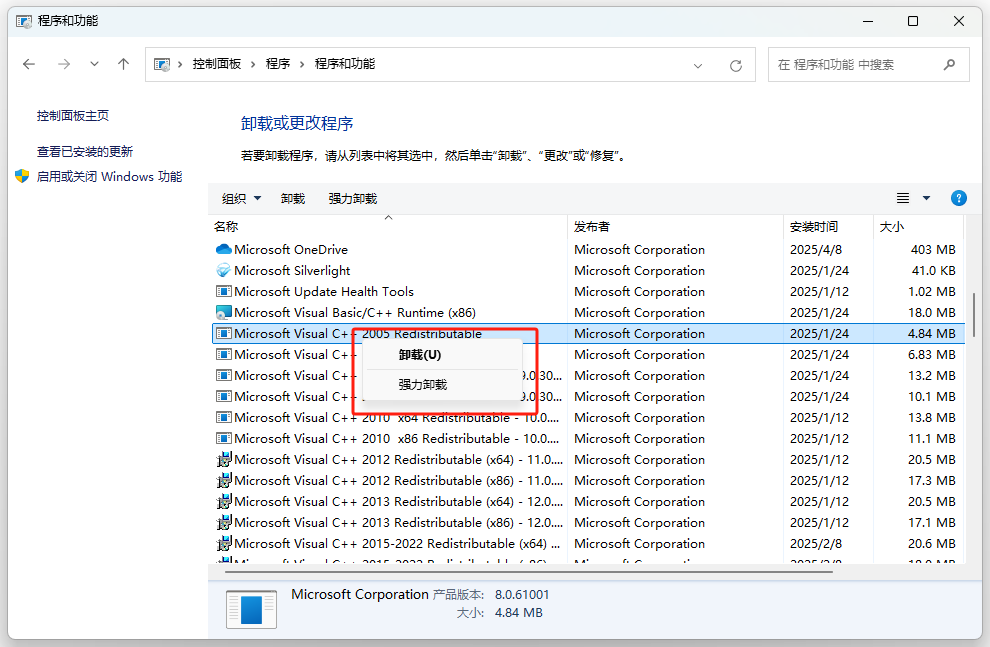Select Visual C++ 2010 x64 Redistributable entry
This screenshot has height=647, width=990.
point(588,417)
